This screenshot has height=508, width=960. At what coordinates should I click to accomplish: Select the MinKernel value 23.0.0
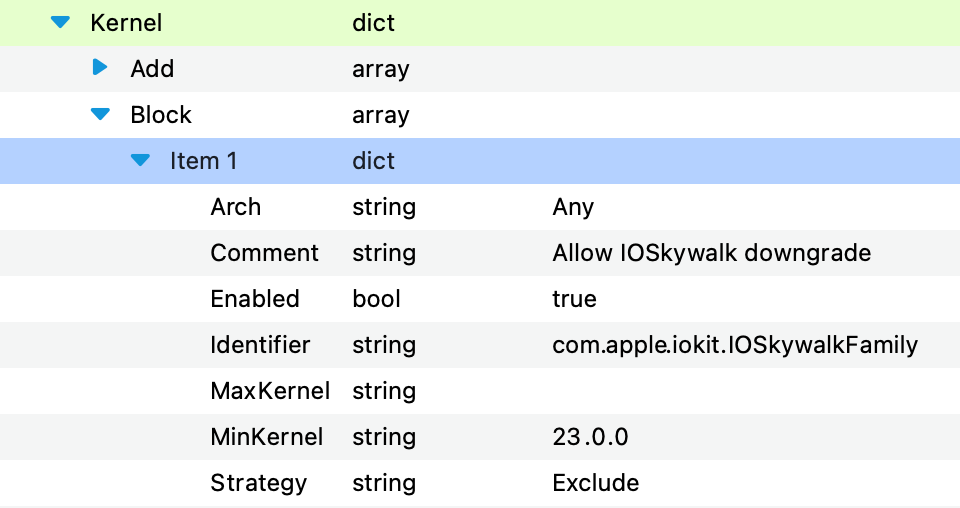tap(590, 437)
